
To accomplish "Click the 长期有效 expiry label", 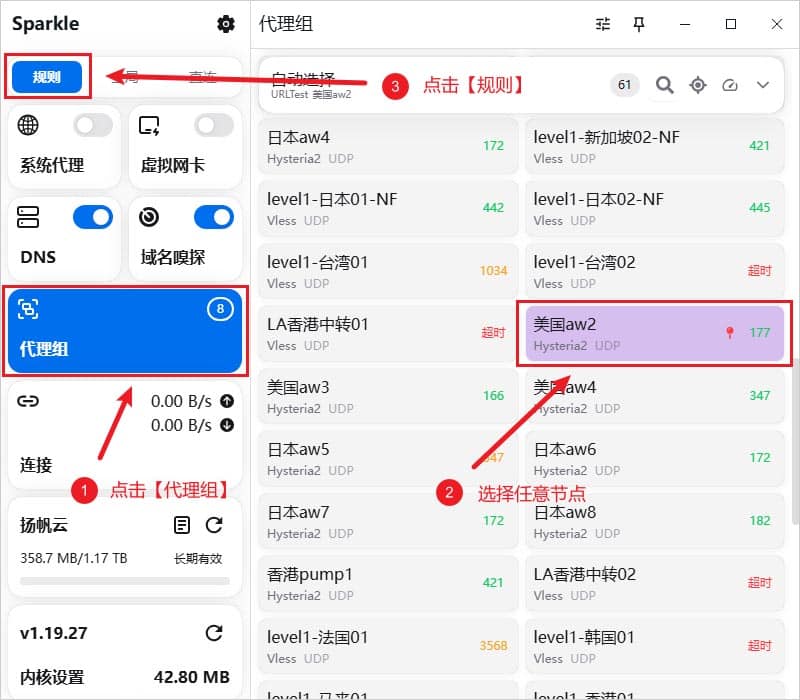I will tap(198, 559).
